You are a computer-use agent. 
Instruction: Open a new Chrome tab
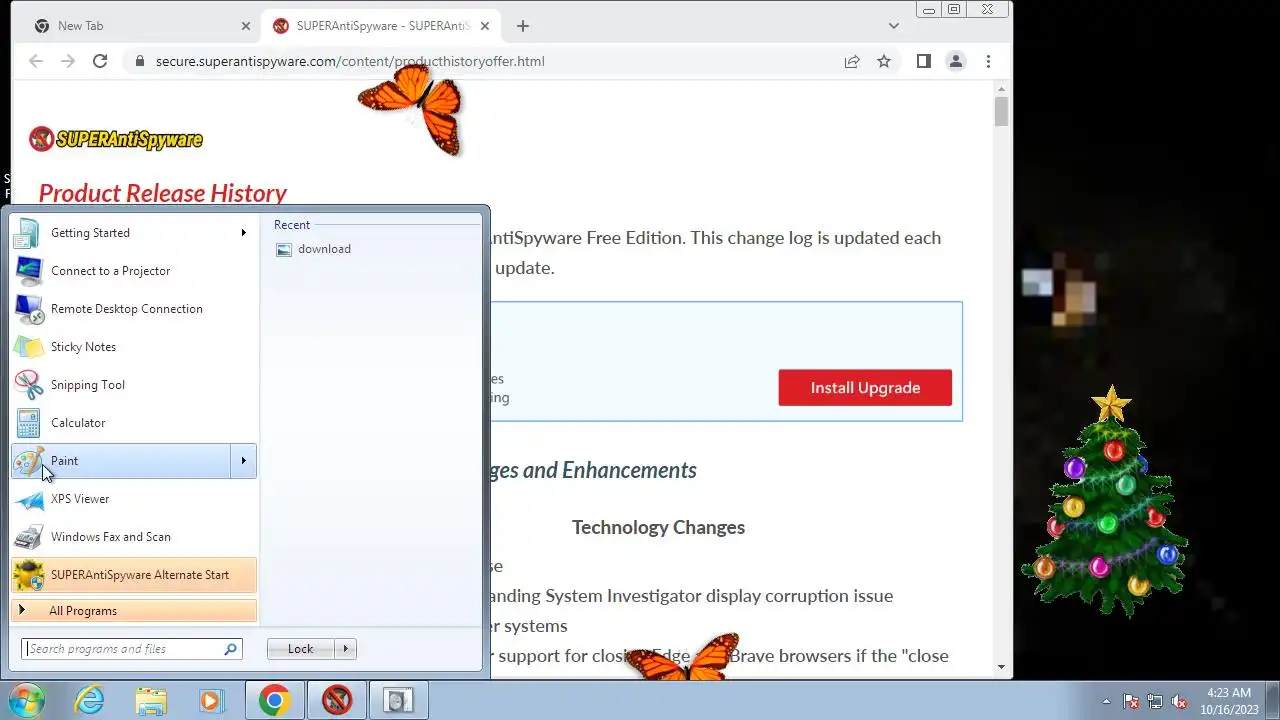pyautogui.click(x=523, y=26)
